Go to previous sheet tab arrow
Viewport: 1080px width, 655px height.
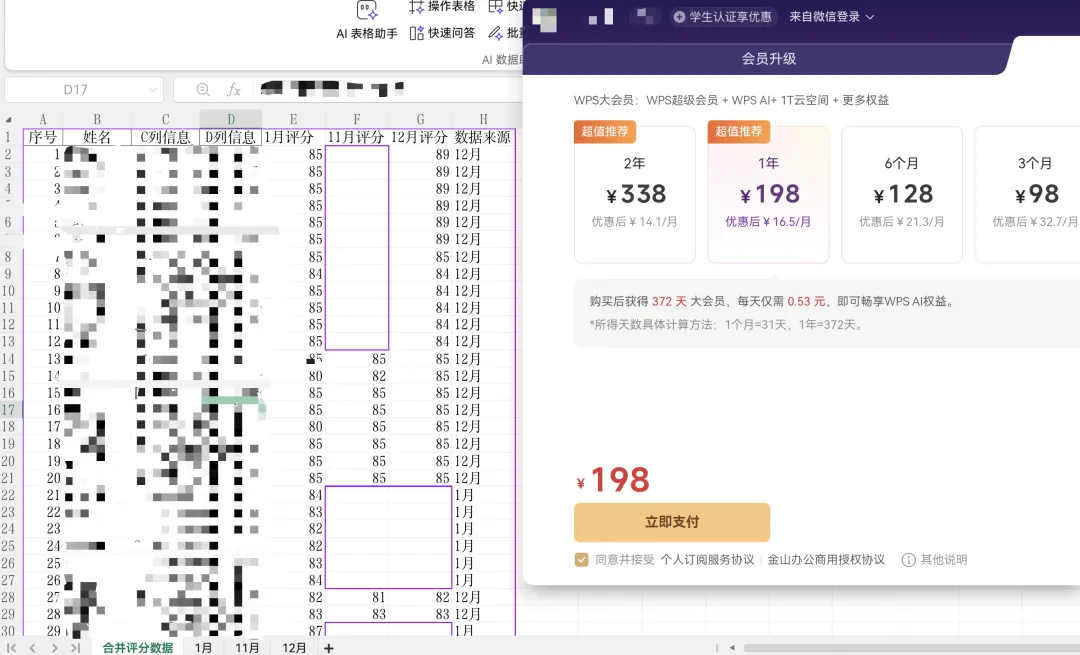[x=32, y=648]
